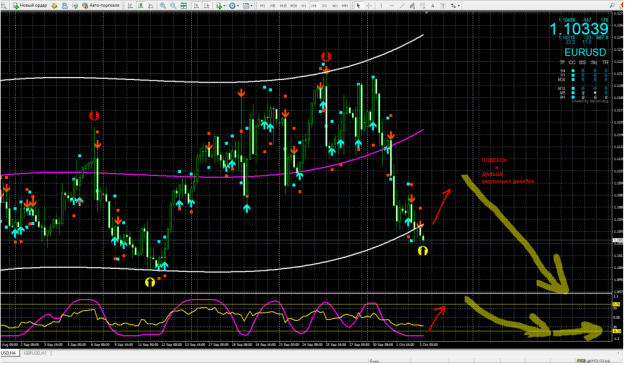Switch to the GBPUSD,H1 chart tab

35,353
